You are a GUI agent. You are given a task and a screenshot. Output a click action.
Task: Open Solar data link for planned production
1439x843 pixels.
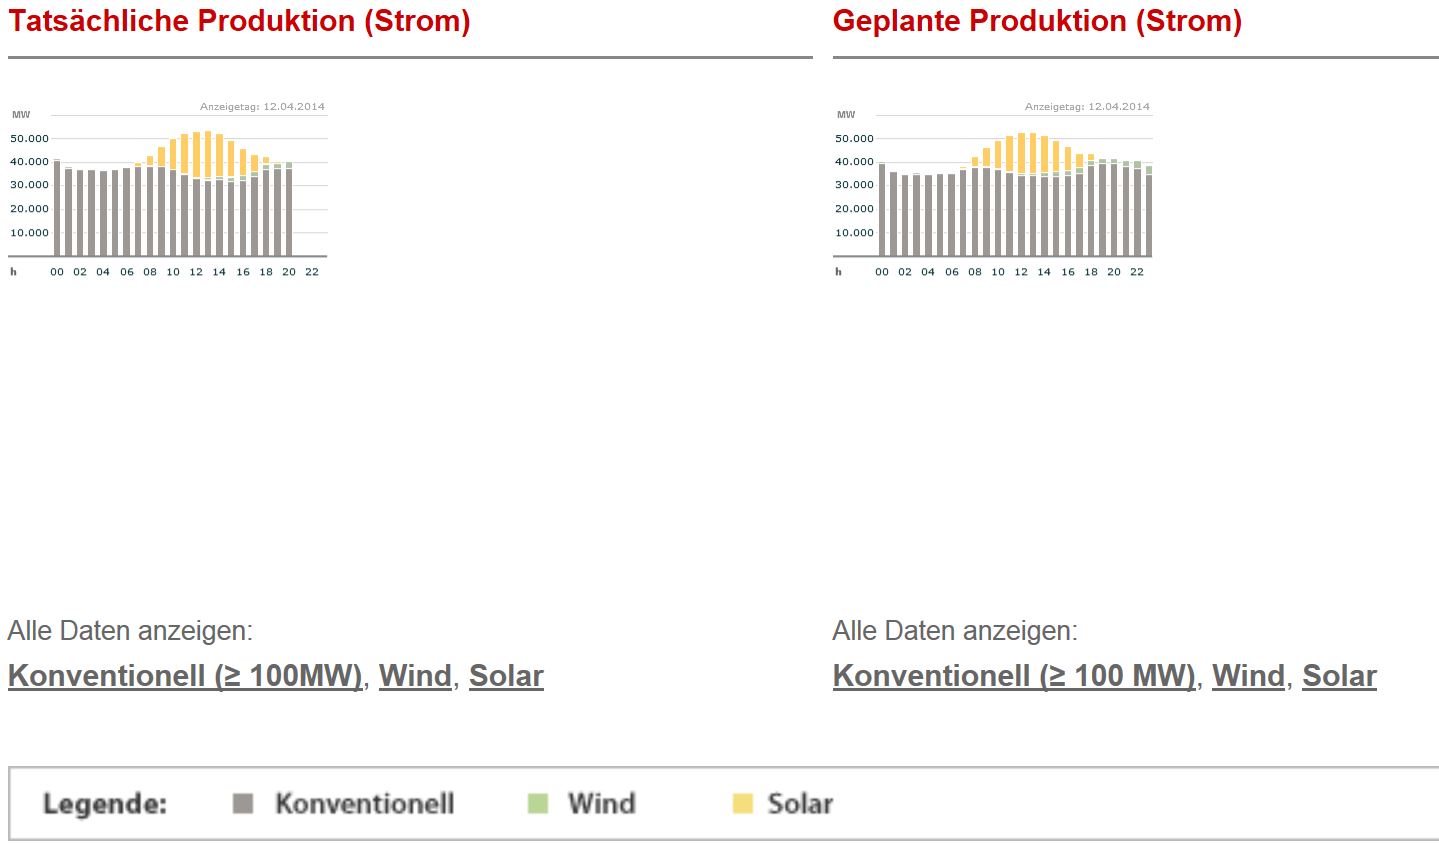[1339, 676]
